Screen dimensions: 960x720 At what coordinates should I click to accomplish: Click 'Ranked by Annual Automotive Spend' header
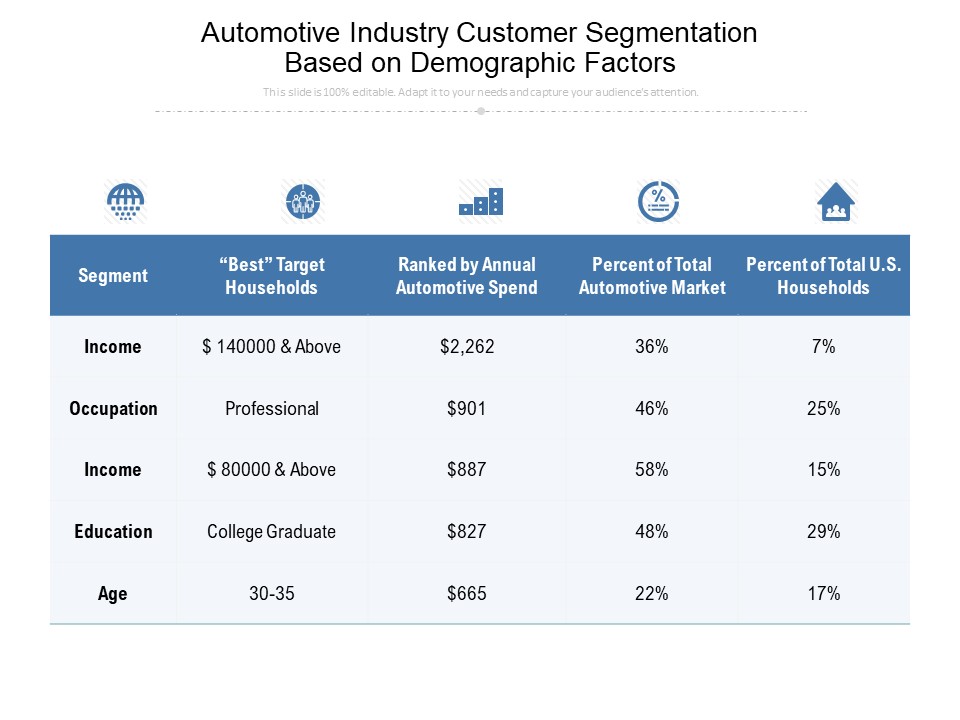point(467,276)
